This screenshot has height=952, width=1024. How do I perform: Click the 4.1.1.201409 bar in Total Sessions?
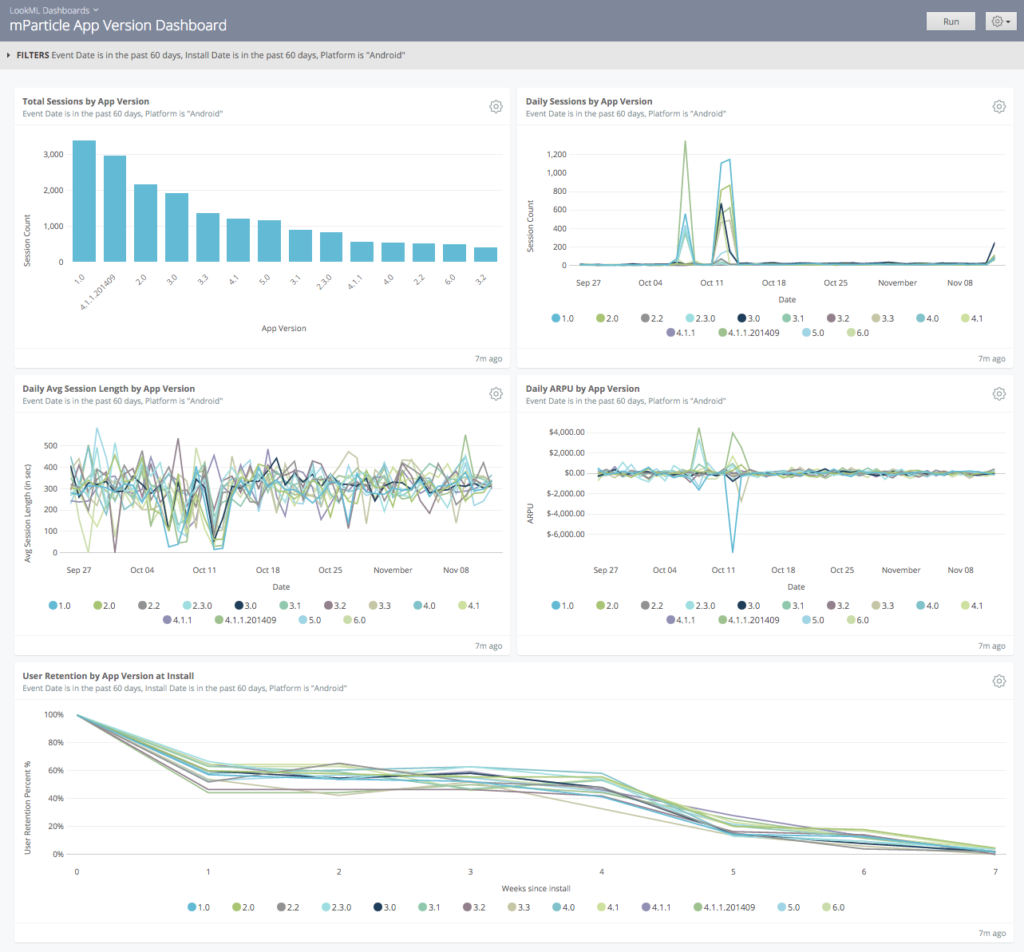pos(115,209)
